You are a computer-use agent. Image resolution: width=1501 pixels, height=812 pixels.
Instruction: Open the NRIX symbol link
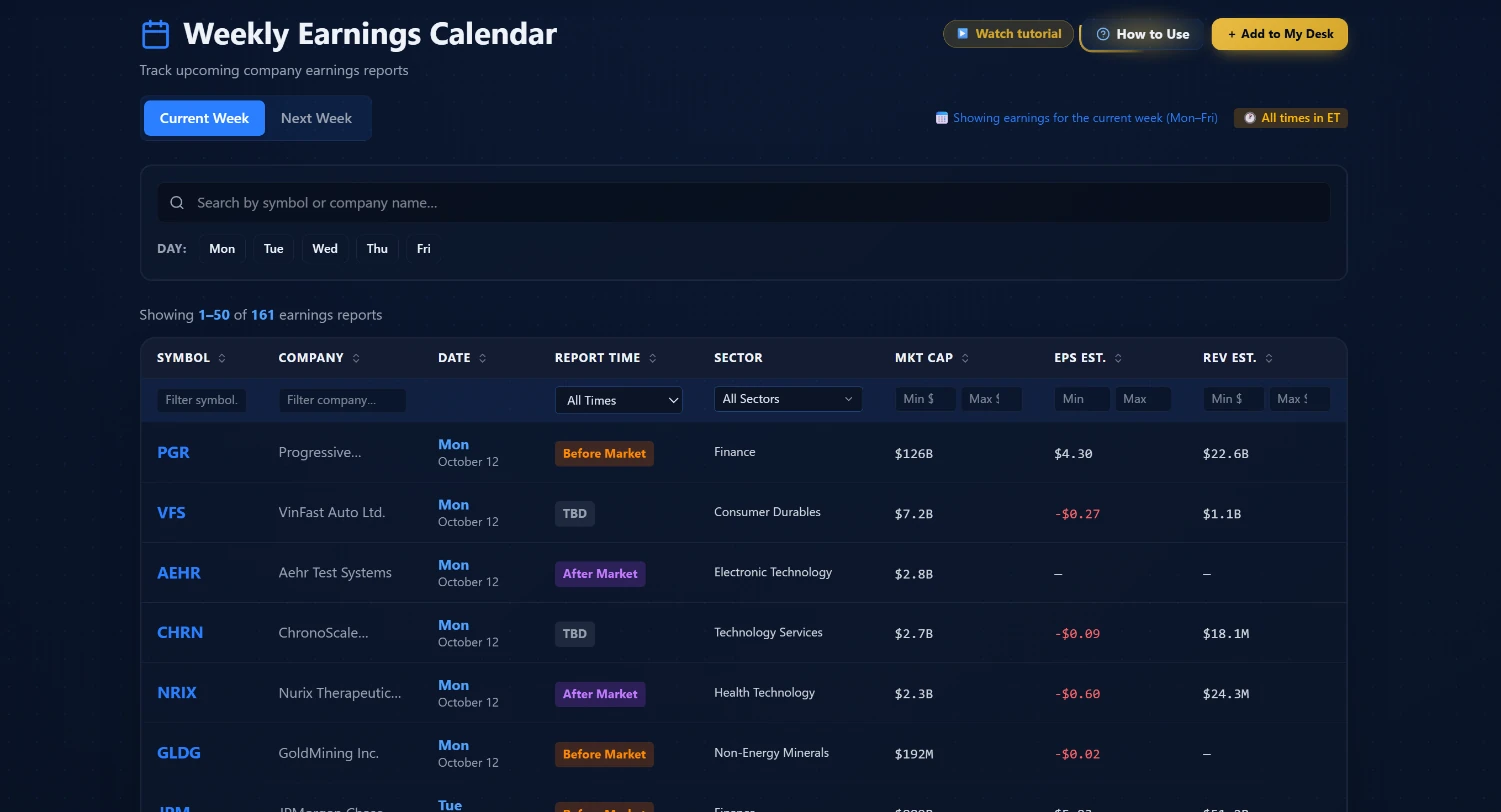pyautogui.click(x=177, y=693)
